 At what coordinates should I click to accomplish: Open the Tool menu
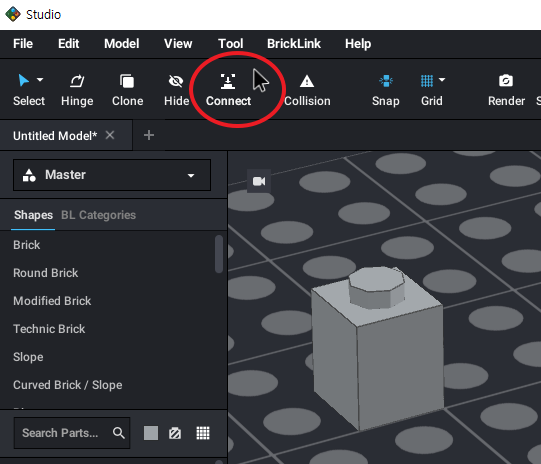pyautogui.click(x=230, y=44)
